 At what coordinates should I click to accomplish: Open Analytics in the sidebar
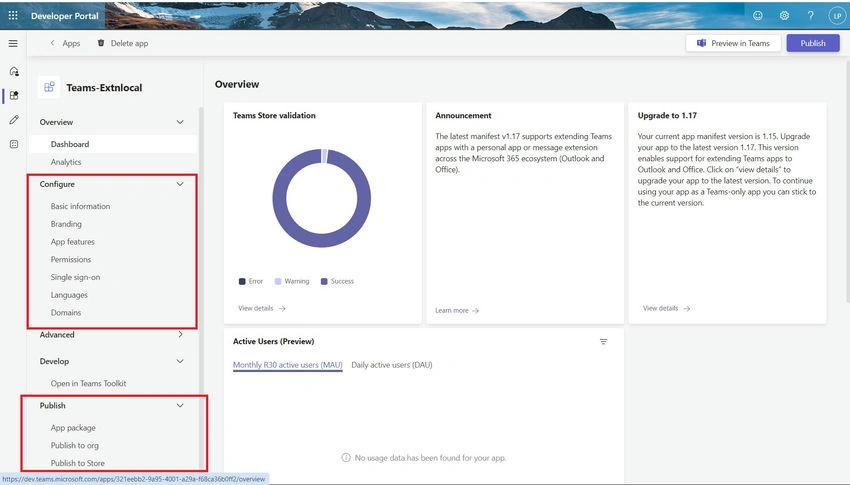pyautogui.click(x=66, y=162)
